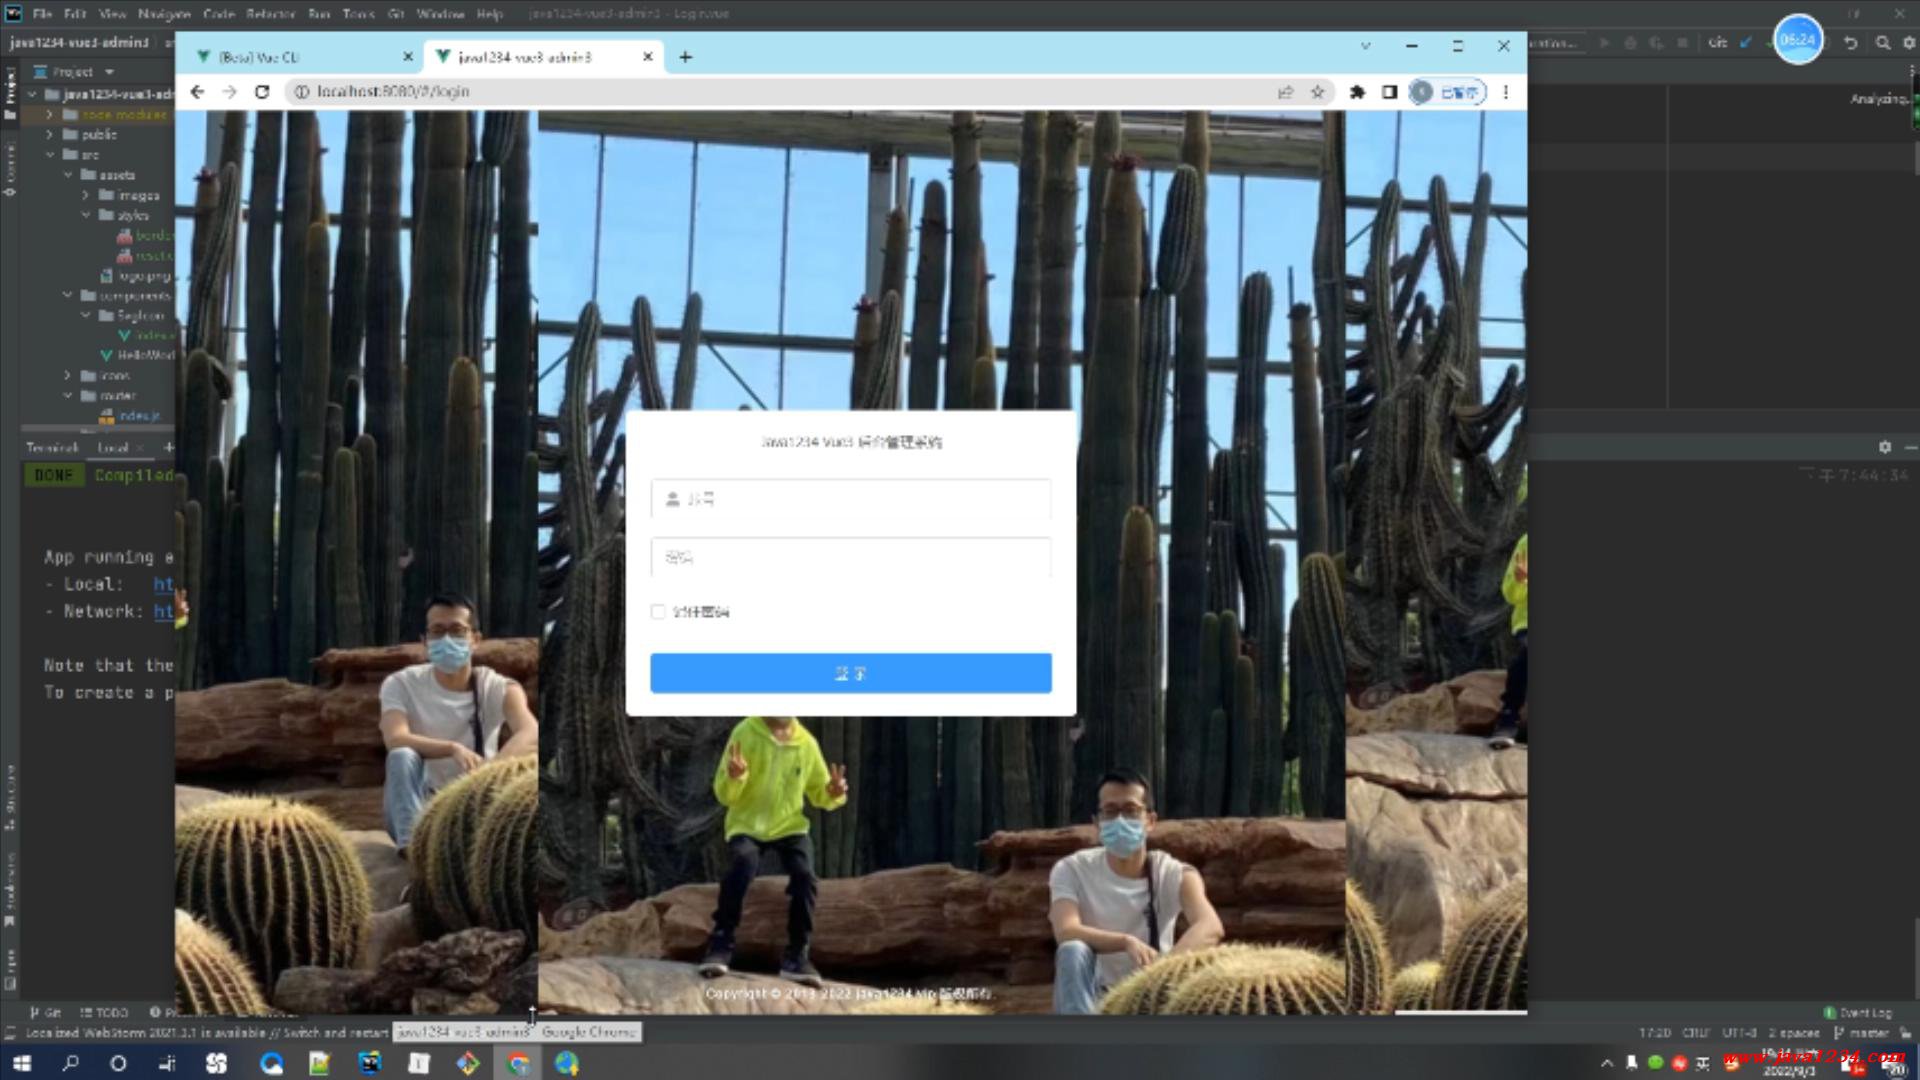
Task: Open the TODO tool window
Action: (104, 1012)
